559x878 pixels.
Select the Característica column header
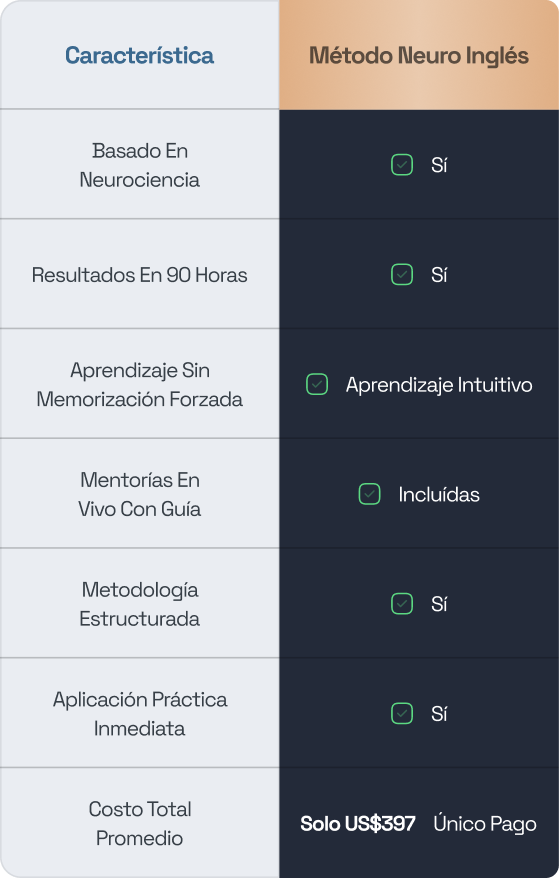click(139, 55)
